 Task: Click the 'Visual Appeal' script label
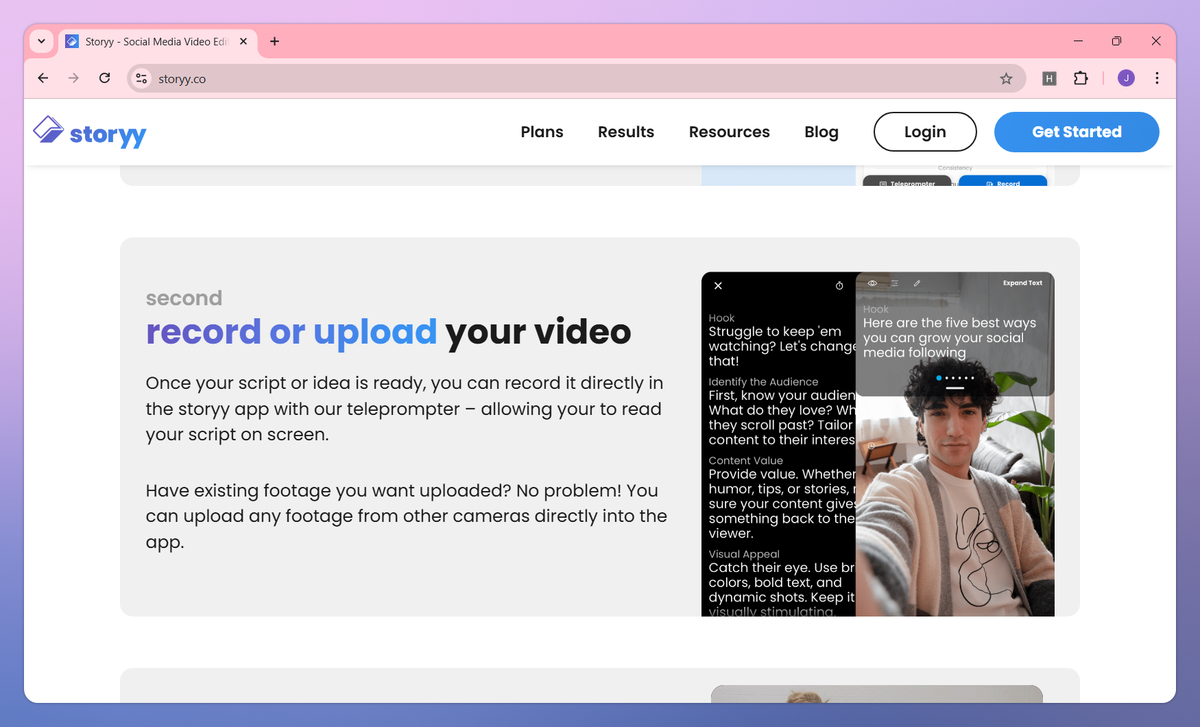tap(744, 554)
